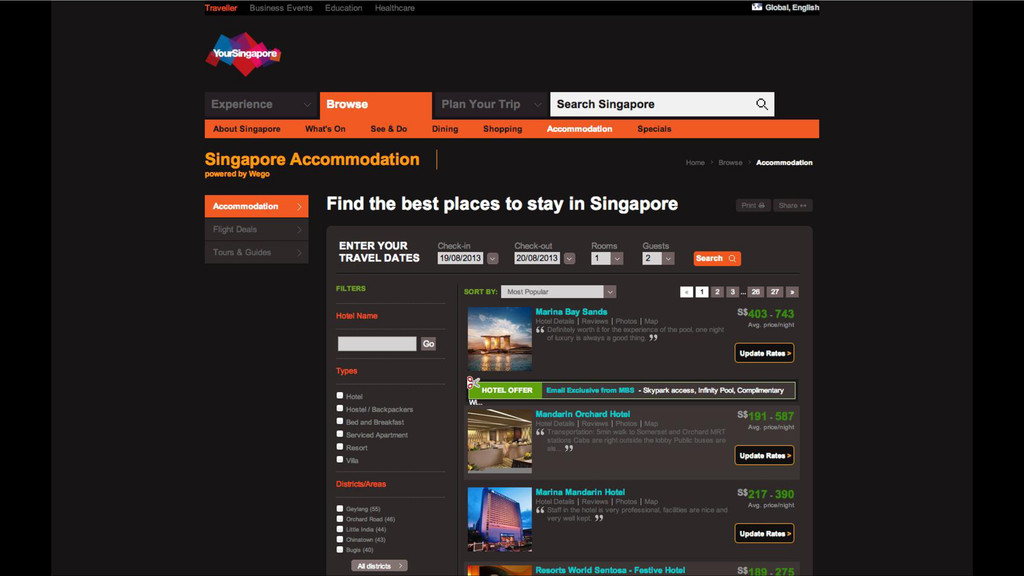The height and width of the screenshot is (576, 1024).
Task: Expand the Plan Your Trip dropdown
Action: pyautogui.click(x=490, y=104)
